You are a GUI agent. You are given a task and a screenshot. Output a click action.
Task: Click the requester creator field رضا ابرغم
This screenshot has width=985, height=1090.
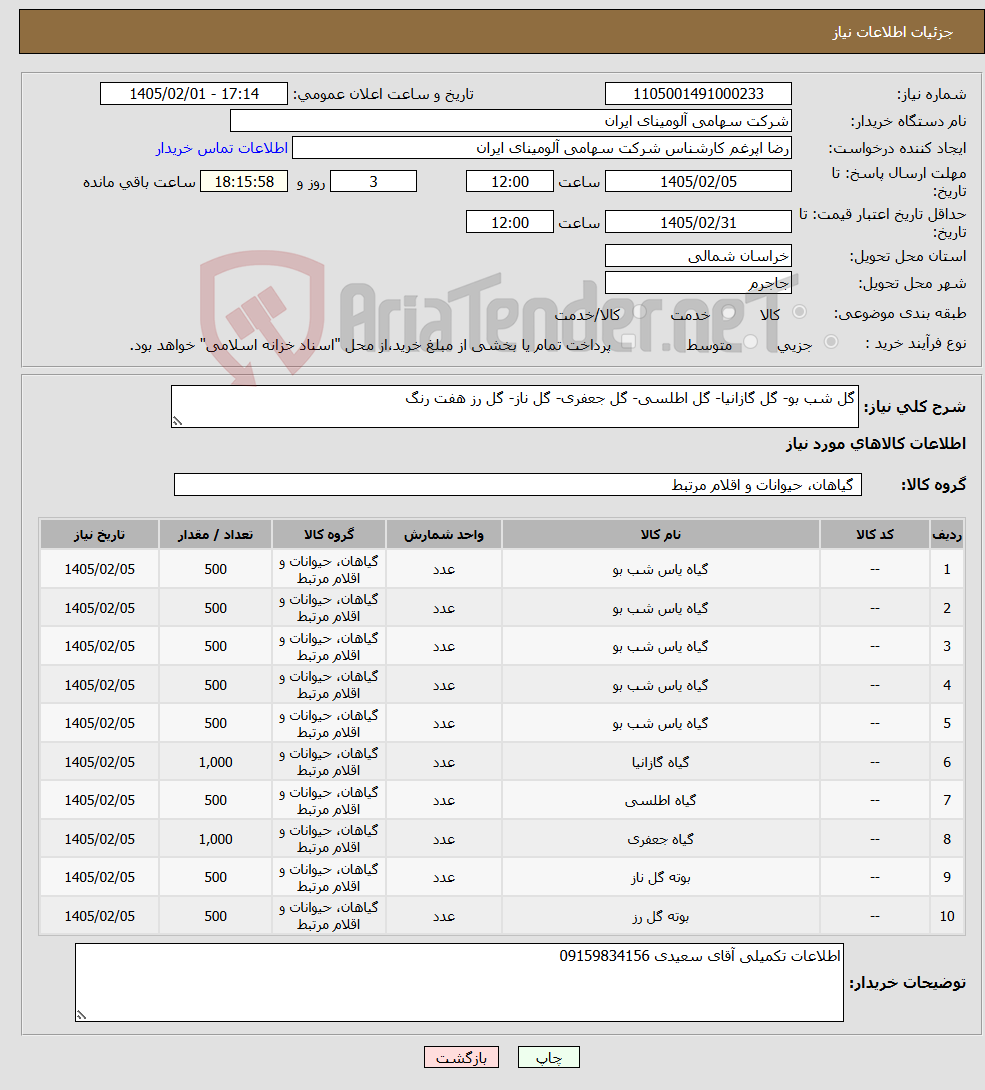tap(542, 148)
